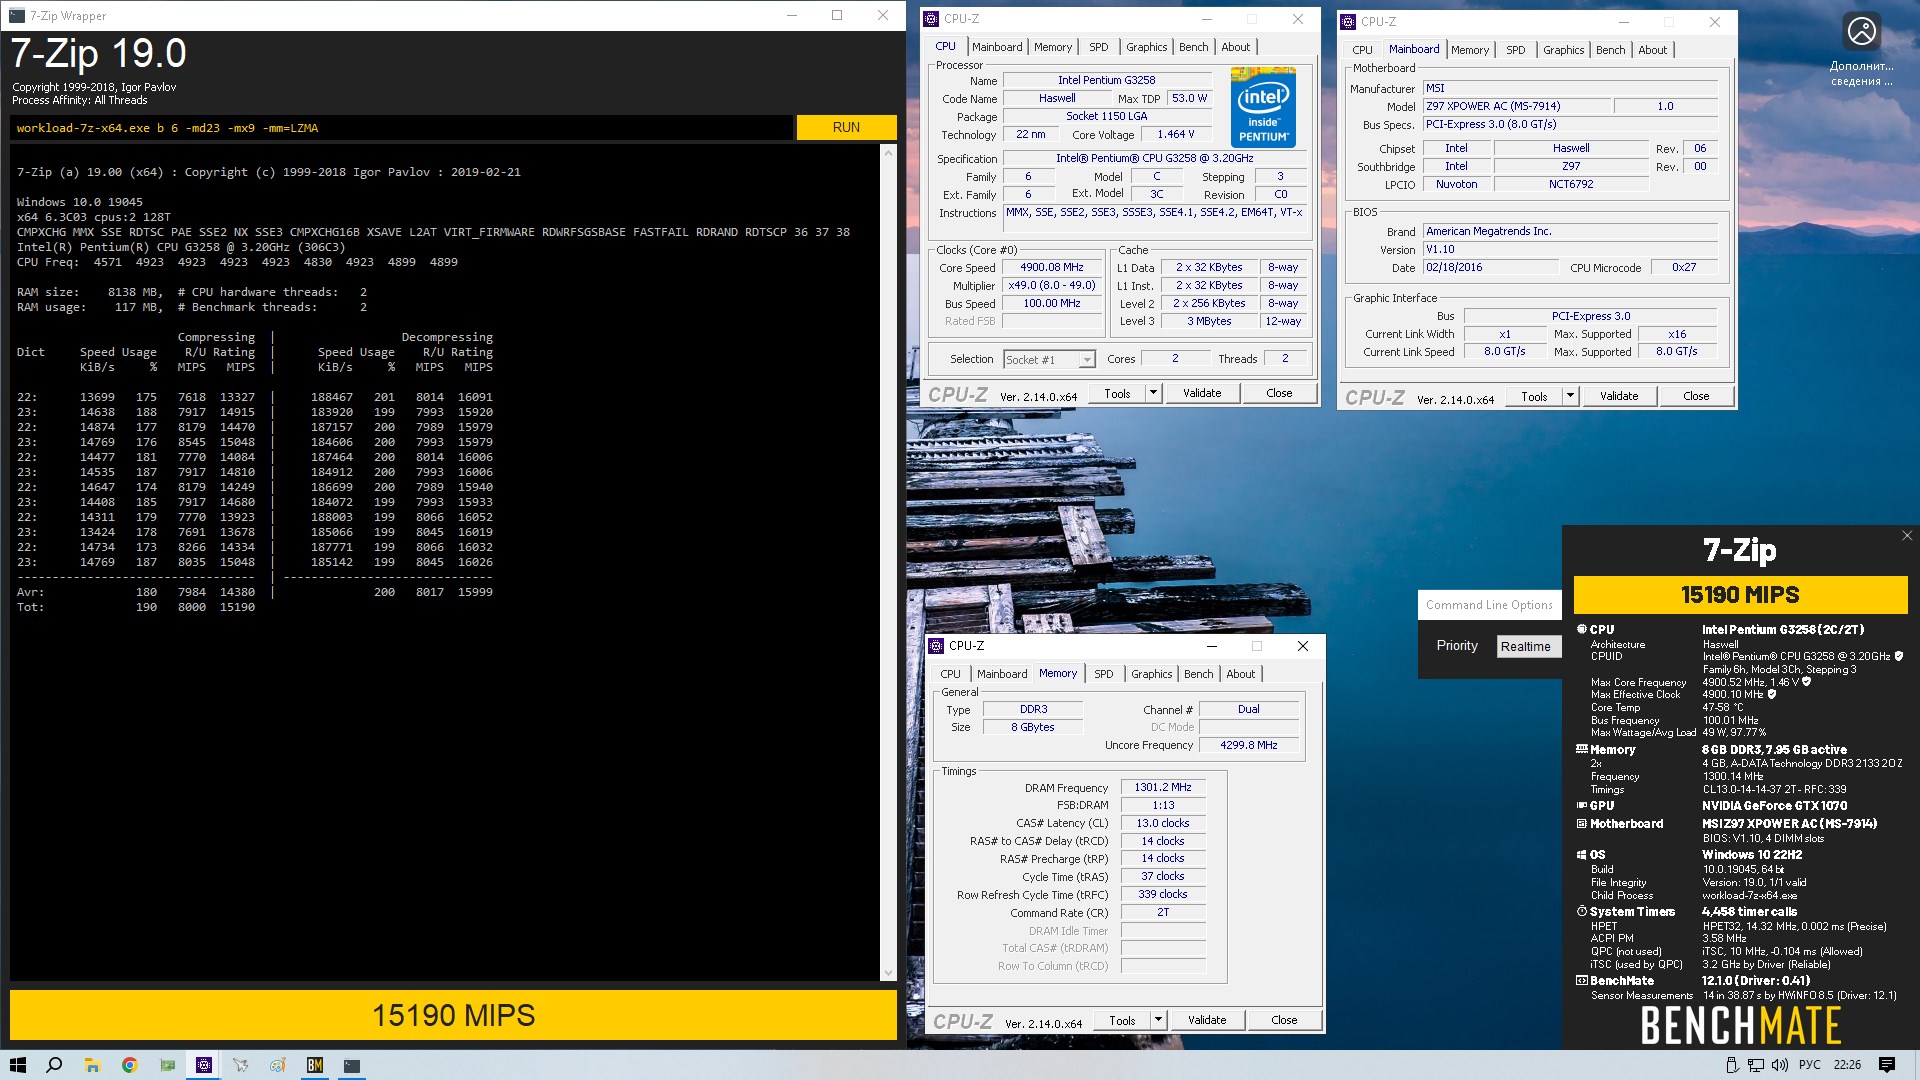This screenshot has height=1080, width=1920.
Task: Open the jet plane taskbar icon
Action: click(240, 1065)
